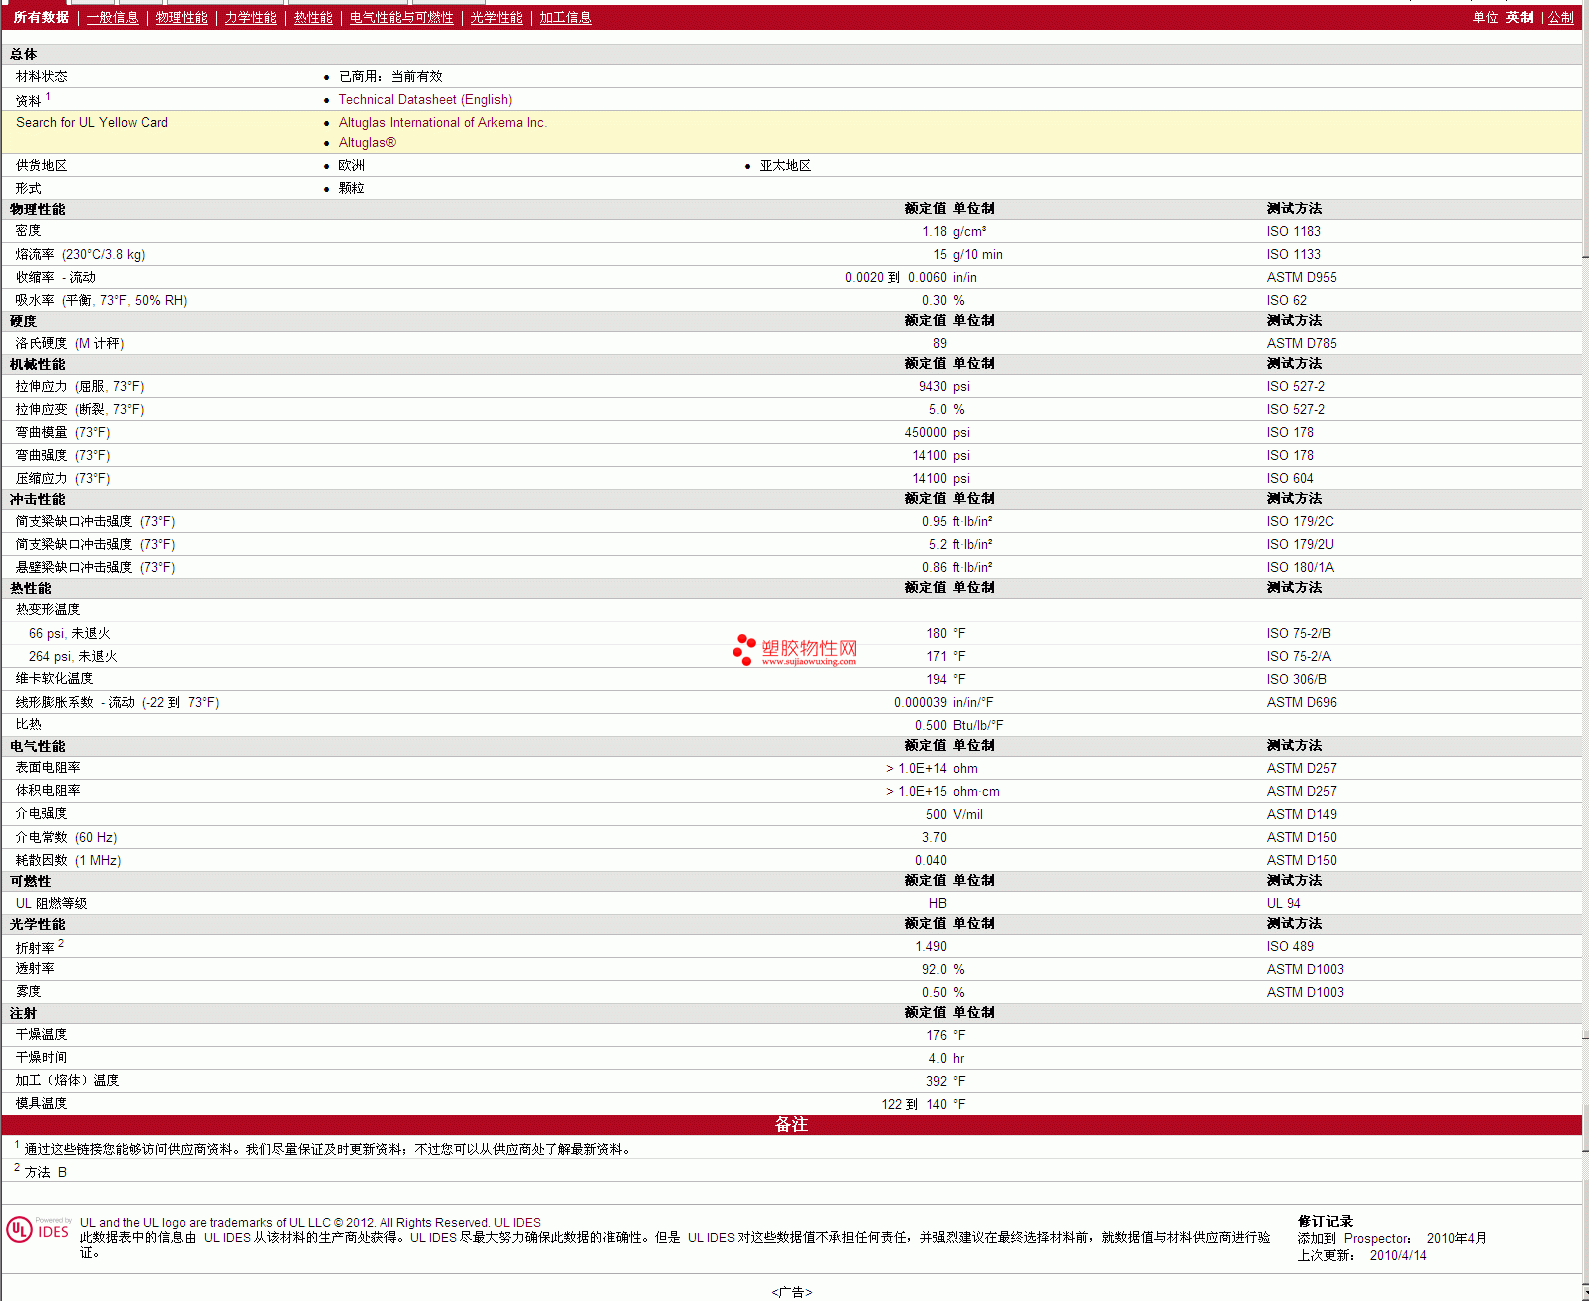The width and height of the screenshot is (1589, 1301).
Task: Select the 亚太地区 availability region
Action: pyautogui.click(x=785, y=165)
